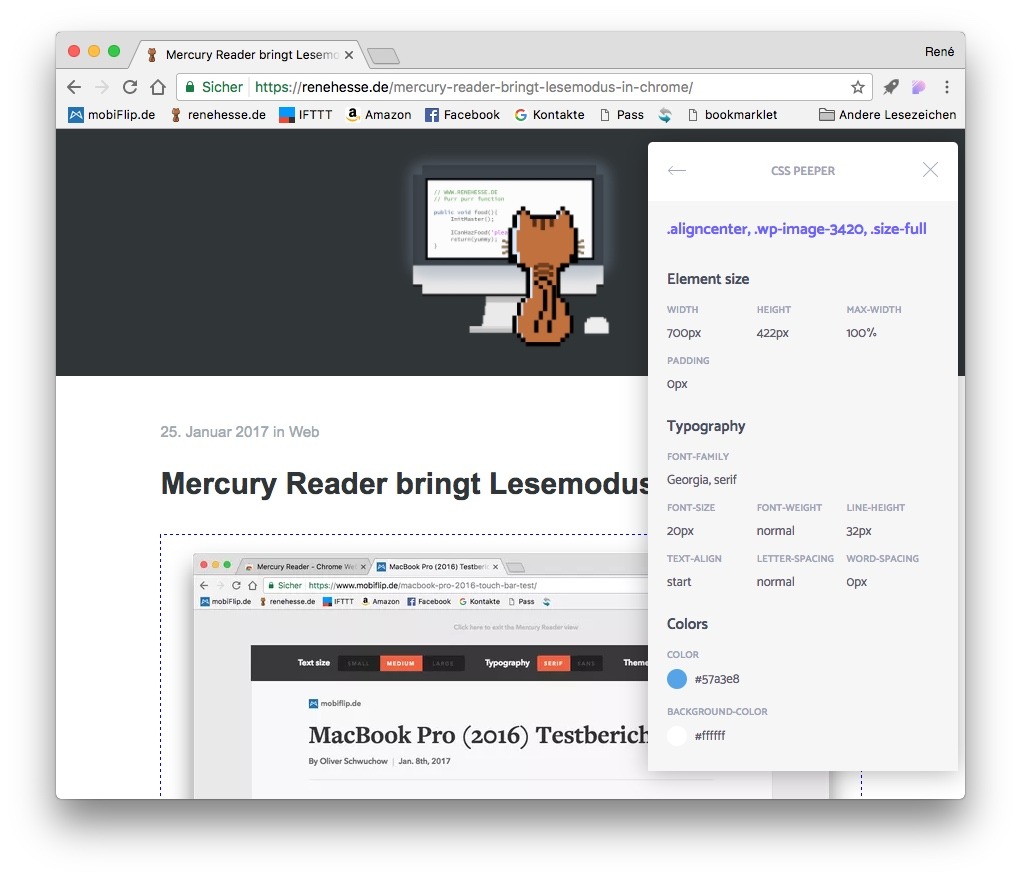Open the bookmarklet bookmark

point(733,115)
